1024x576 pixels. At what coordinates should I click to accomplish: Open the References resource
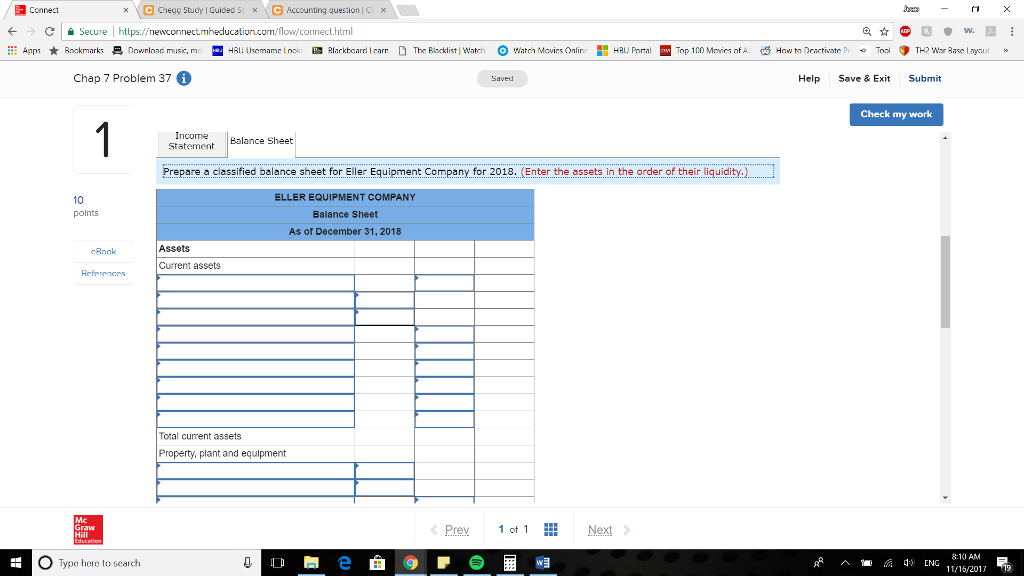[103, 274]
